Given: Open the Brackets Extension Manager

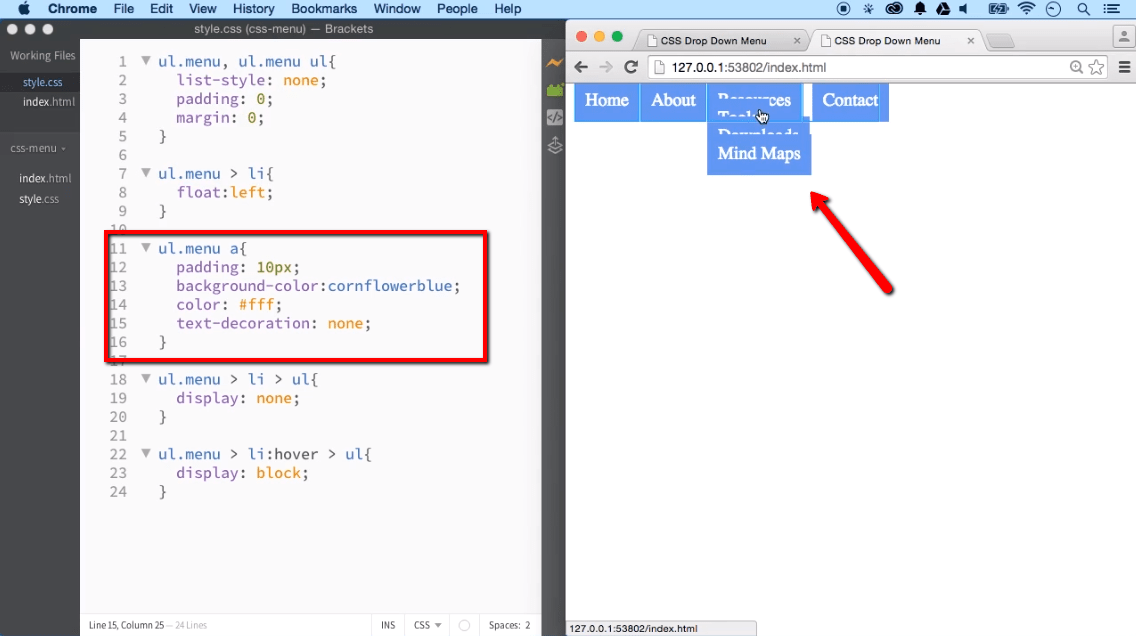Looking at the screenshot, I should [555, 89].
